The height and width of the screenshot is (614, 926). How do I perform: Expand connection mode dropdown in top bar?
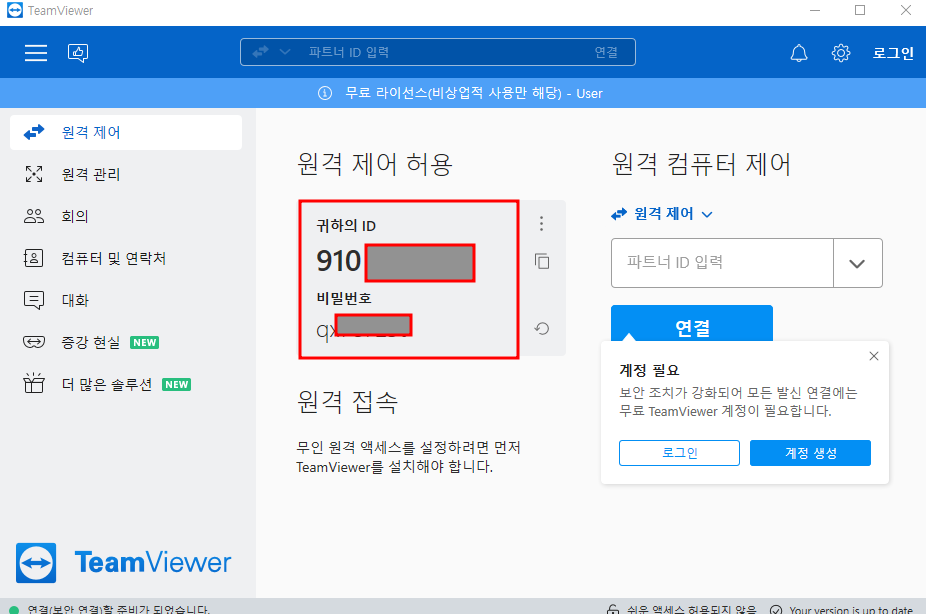[285, 52]
